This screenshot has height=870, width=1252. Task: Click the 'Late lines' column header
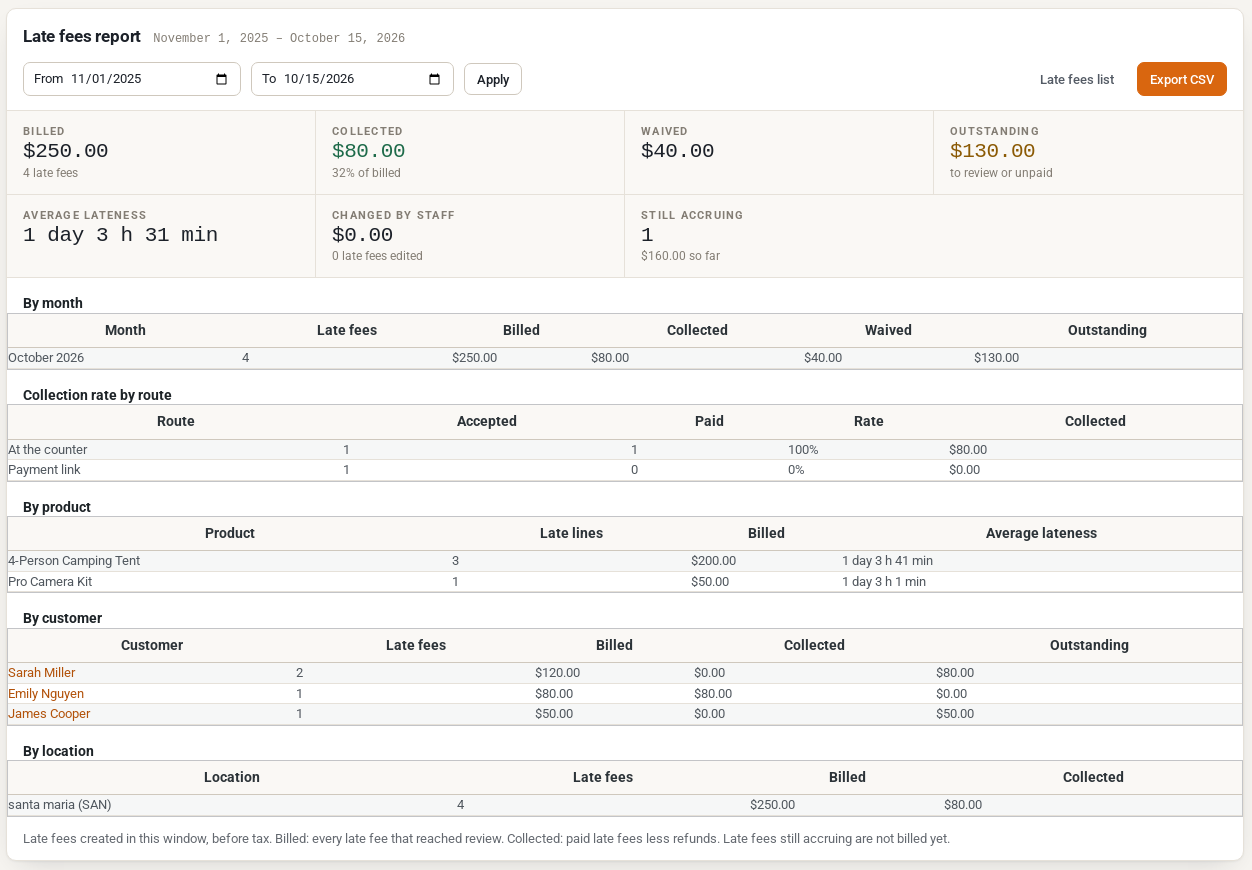[571, 533]
